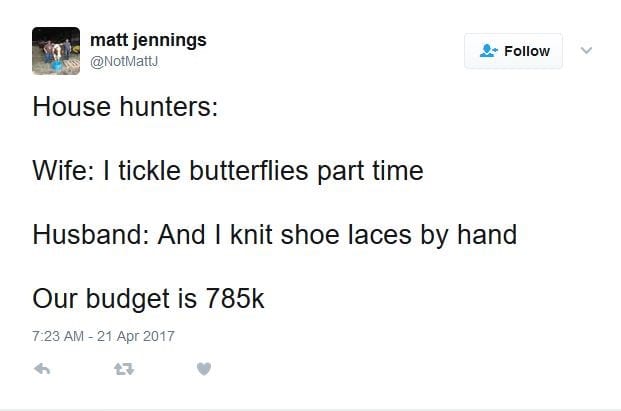Click the person-plus icon inside Follow

tap(489, 51)
